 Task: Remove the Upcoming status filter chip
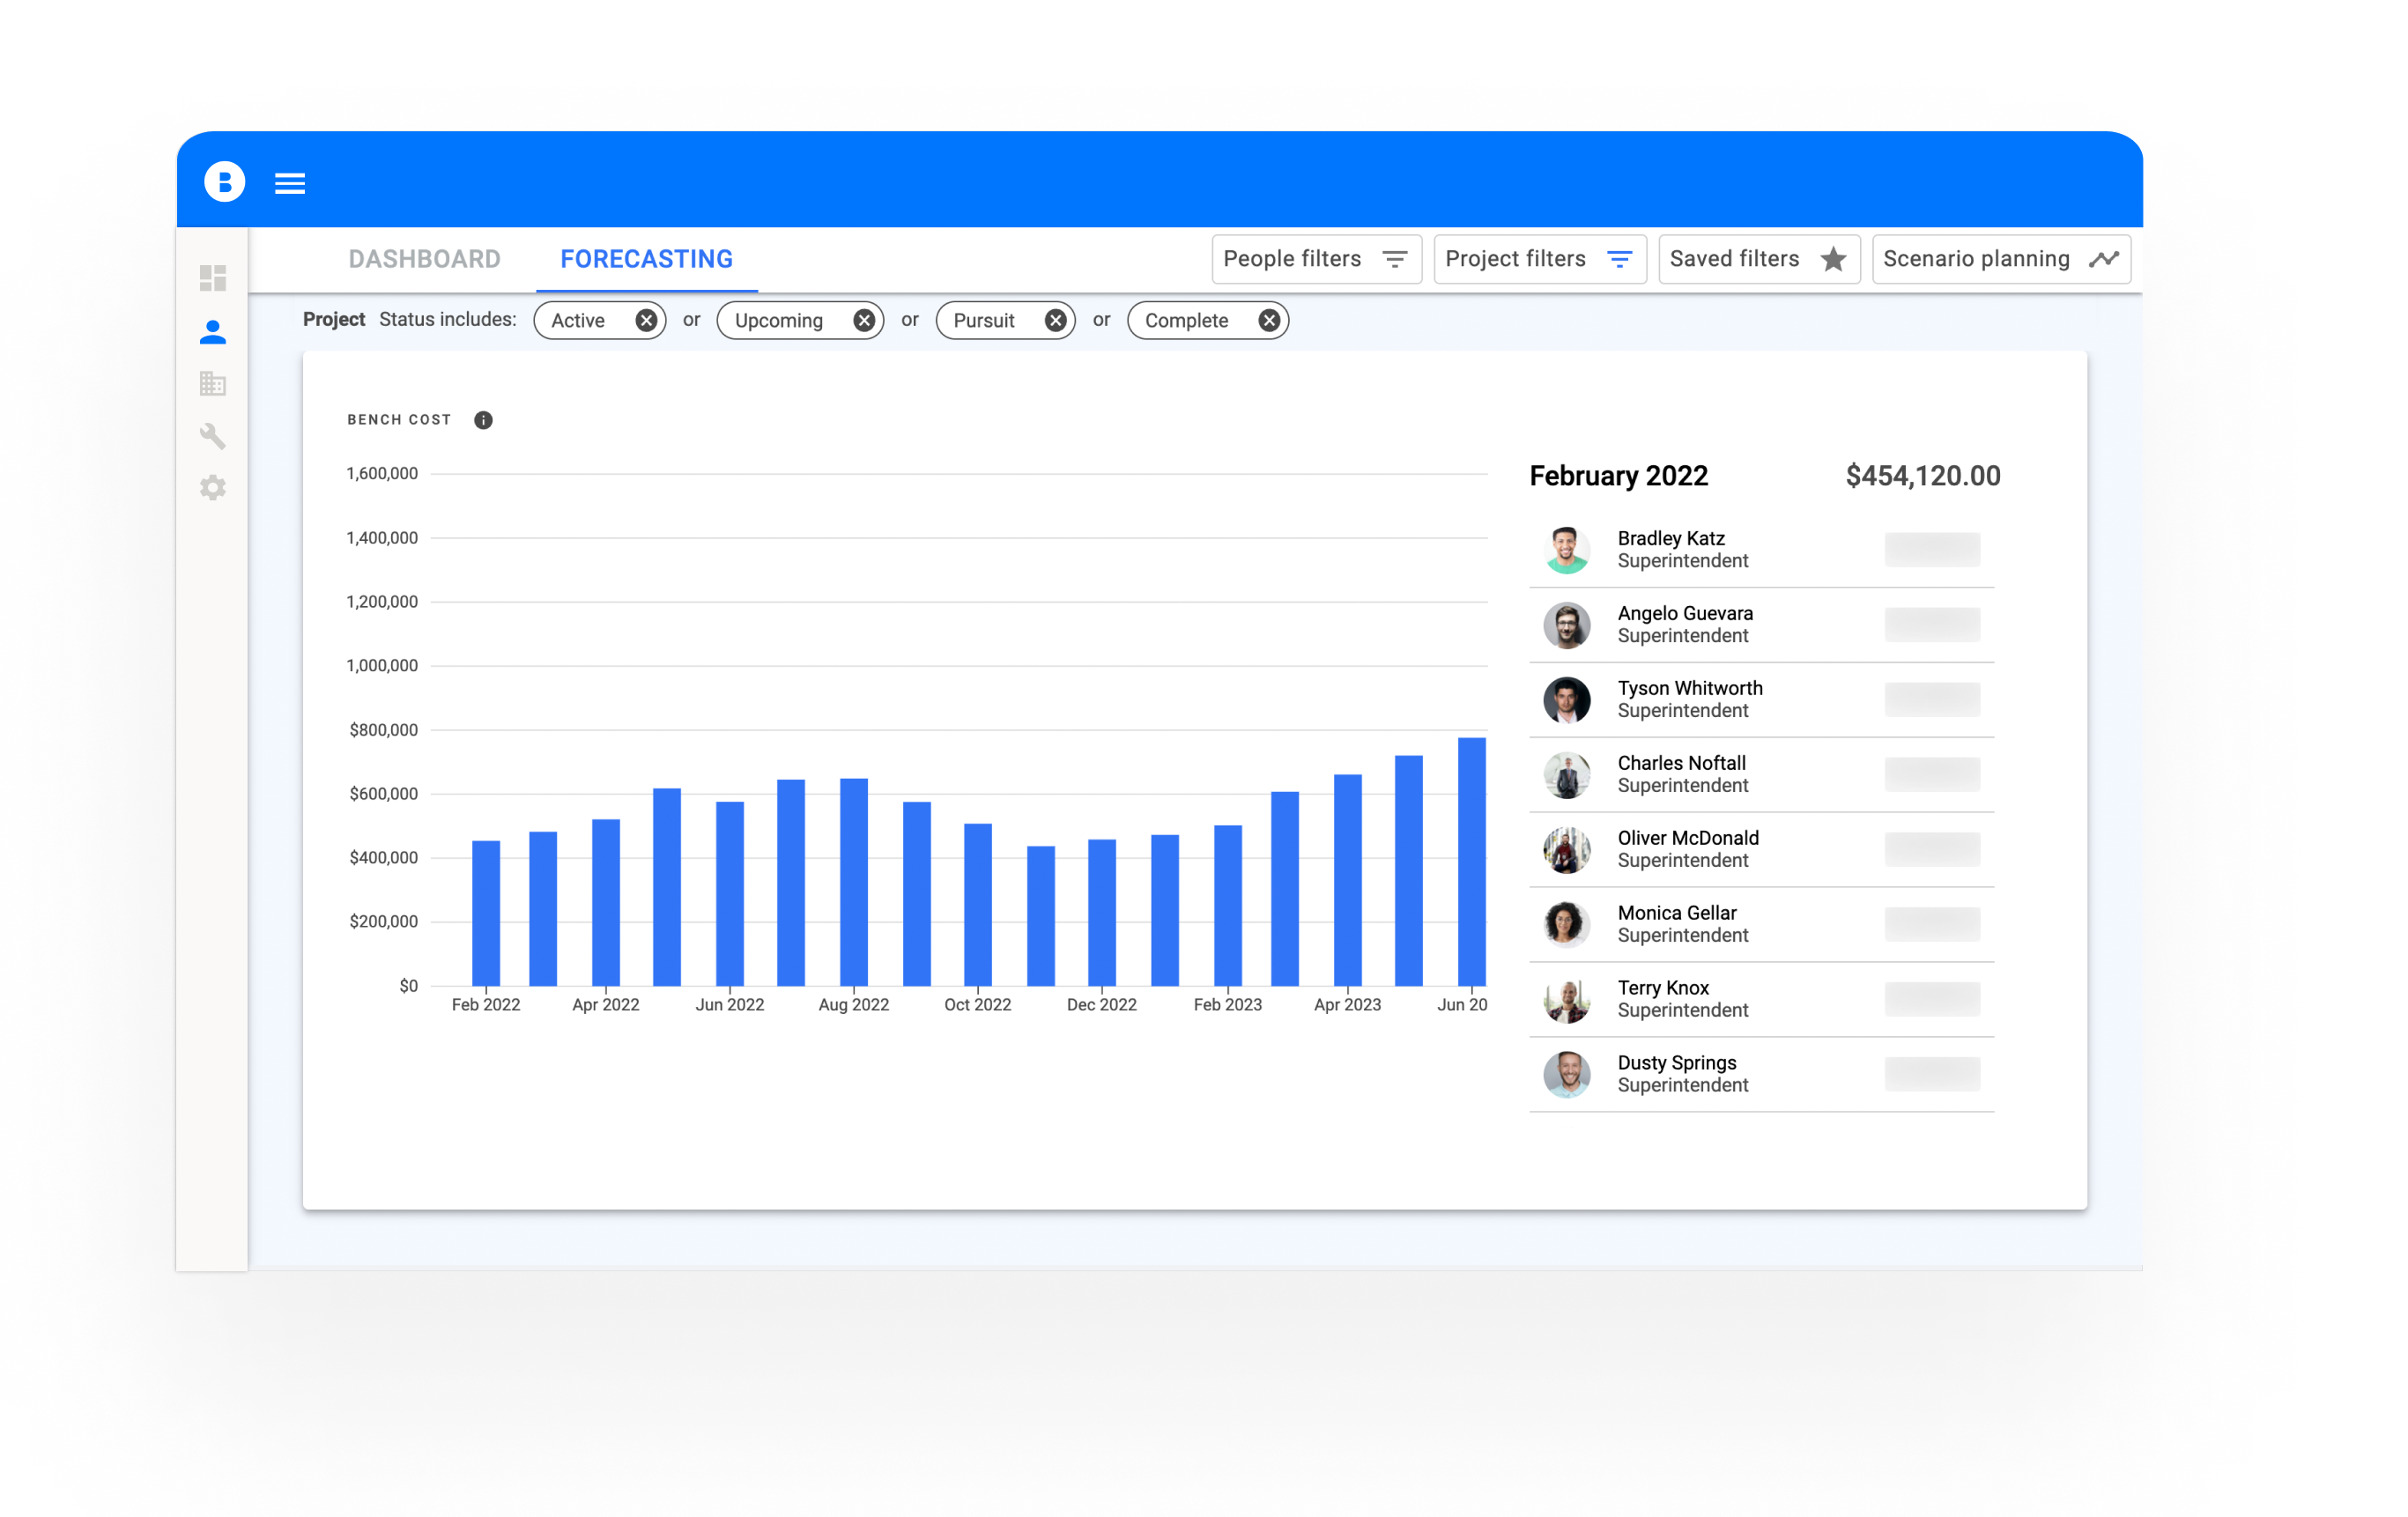tap(864, 321)
